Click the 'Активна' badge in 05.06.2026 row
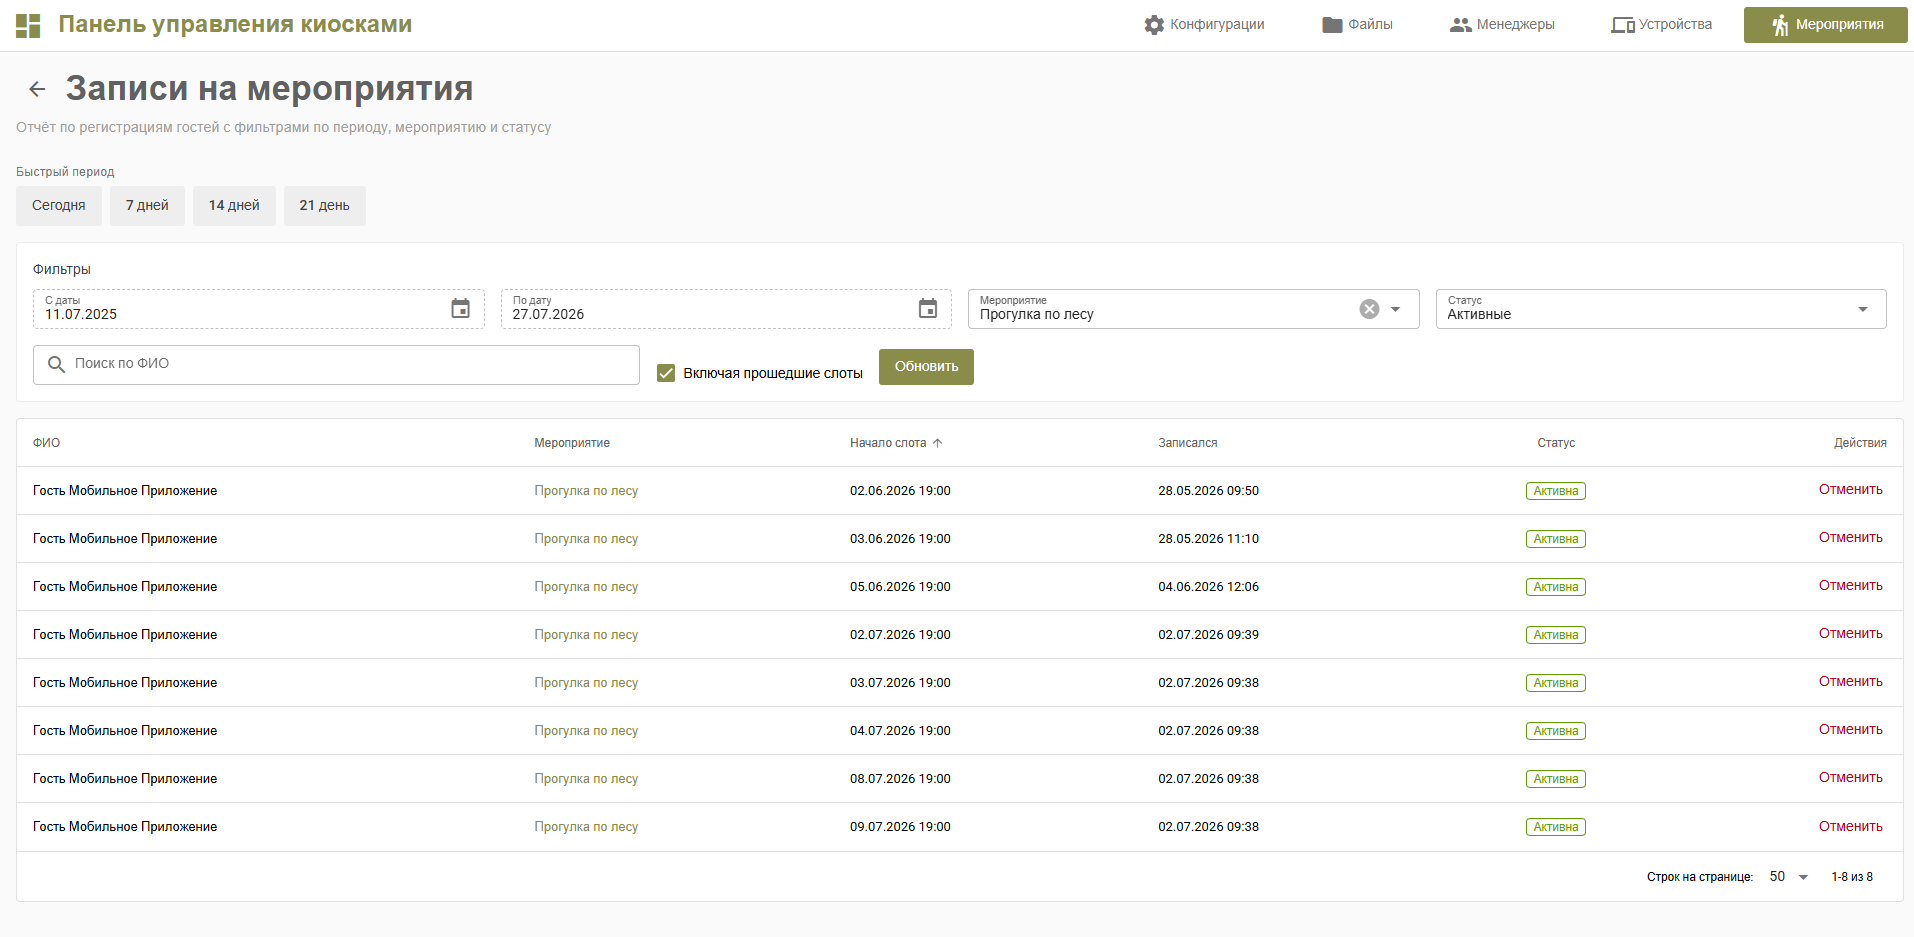The image size is (1914, 937). tap(1556, 587)
